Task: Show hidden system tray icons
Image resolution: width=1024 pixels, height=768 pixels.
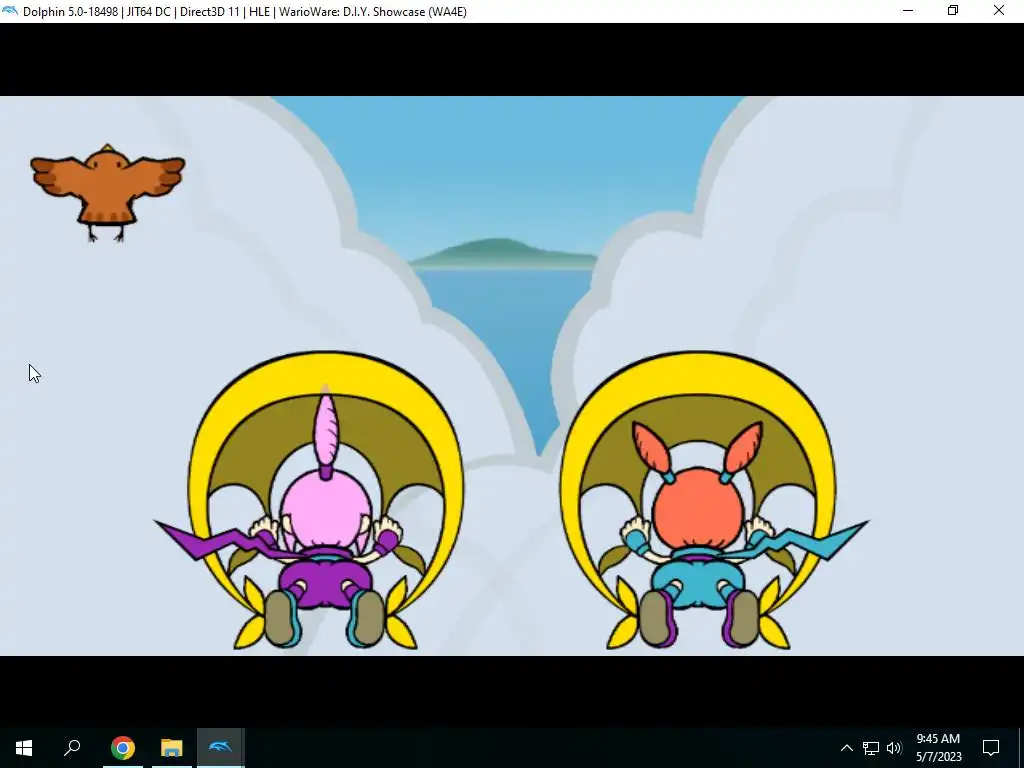Action: 846,748
